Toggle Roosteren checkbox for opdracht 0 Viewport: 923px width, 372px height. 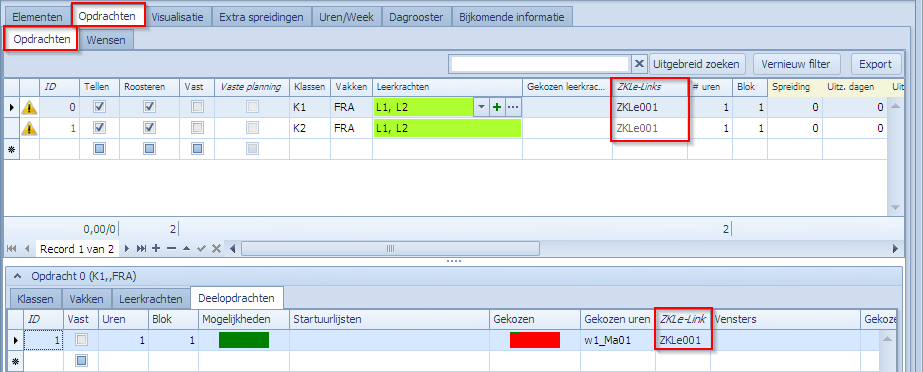150,107
